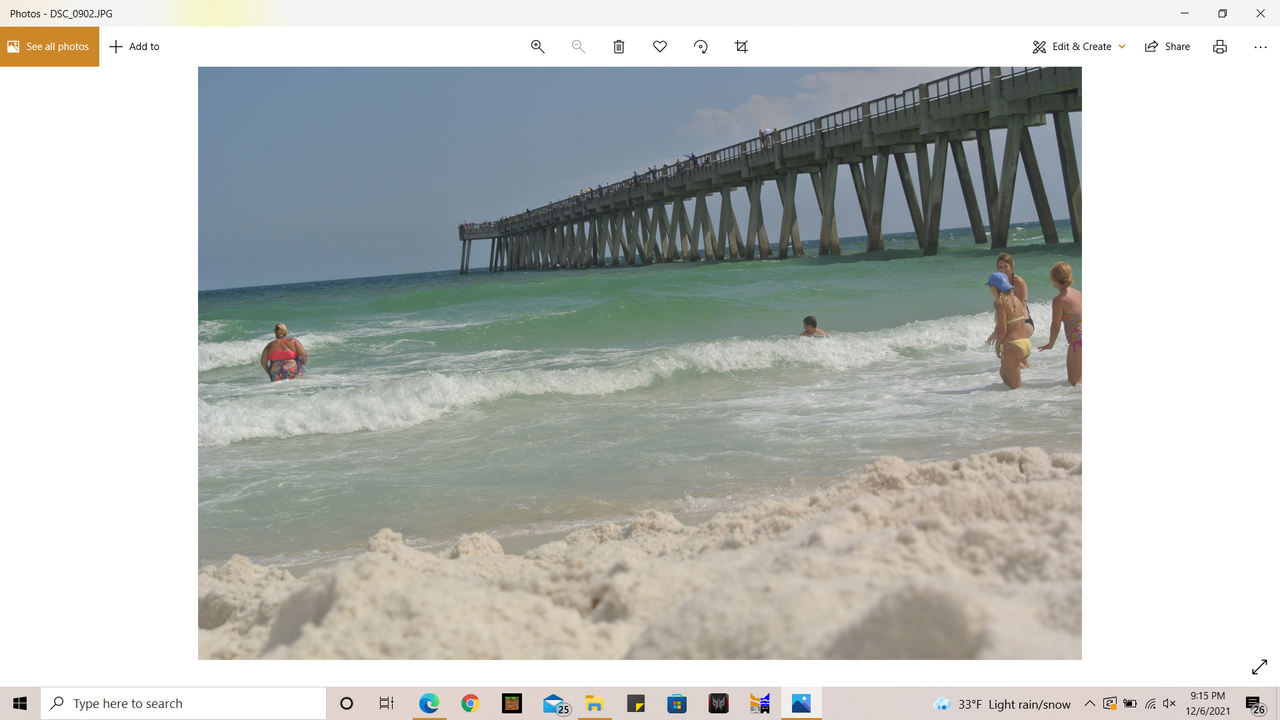
Task: Print the current photo
Action: click(1219, 46)
